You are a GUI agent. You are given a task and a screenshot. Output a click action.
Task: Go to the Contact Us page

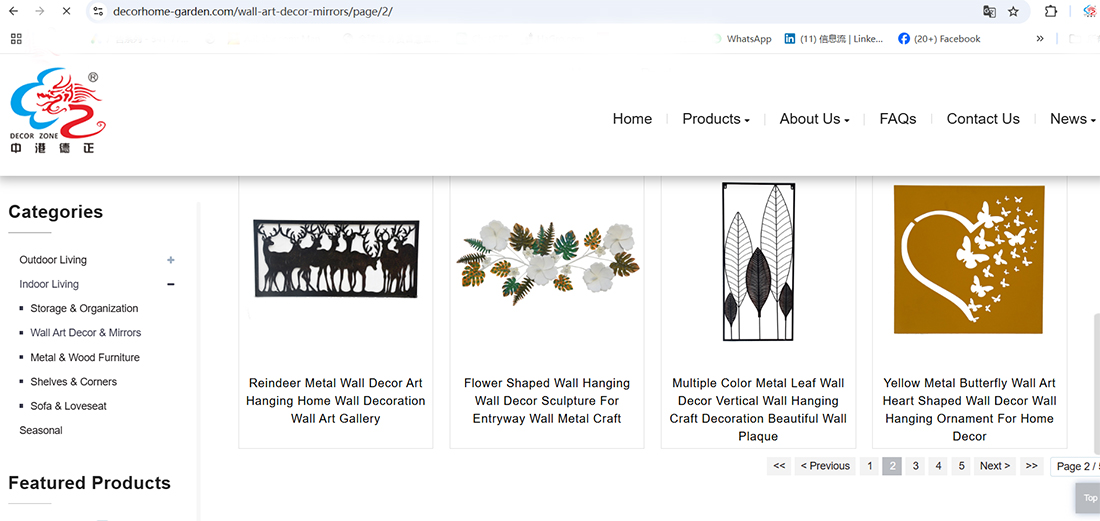[982, 119]
